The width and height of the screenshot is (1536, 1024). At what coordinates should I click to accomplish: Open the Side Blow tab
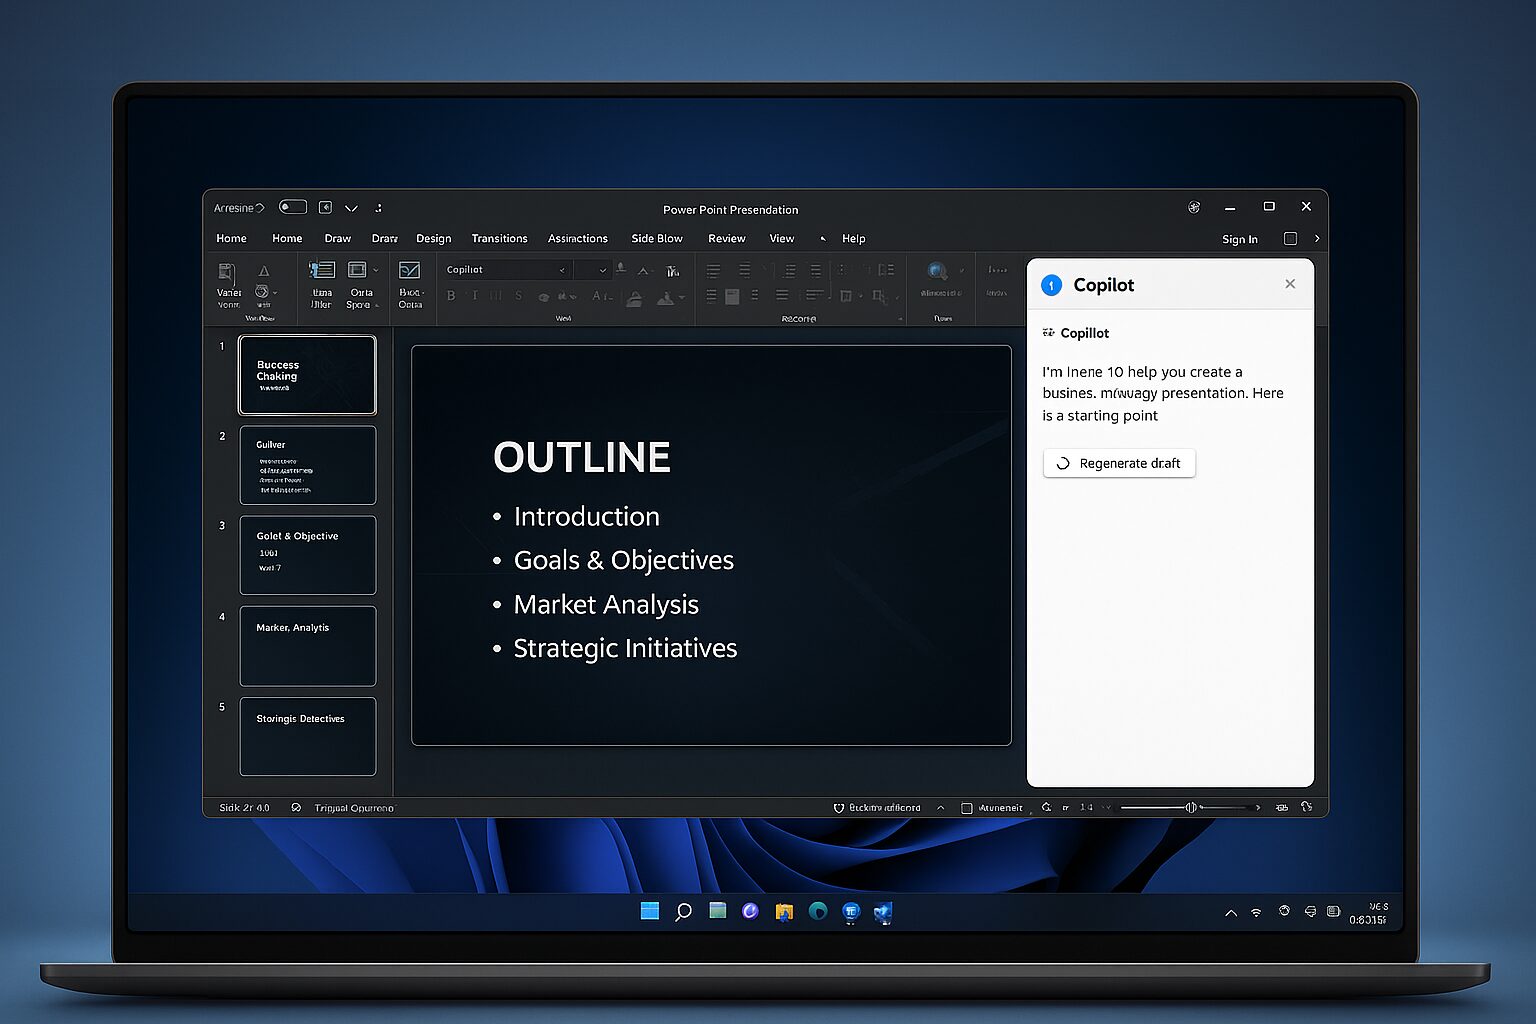[657, 239]
